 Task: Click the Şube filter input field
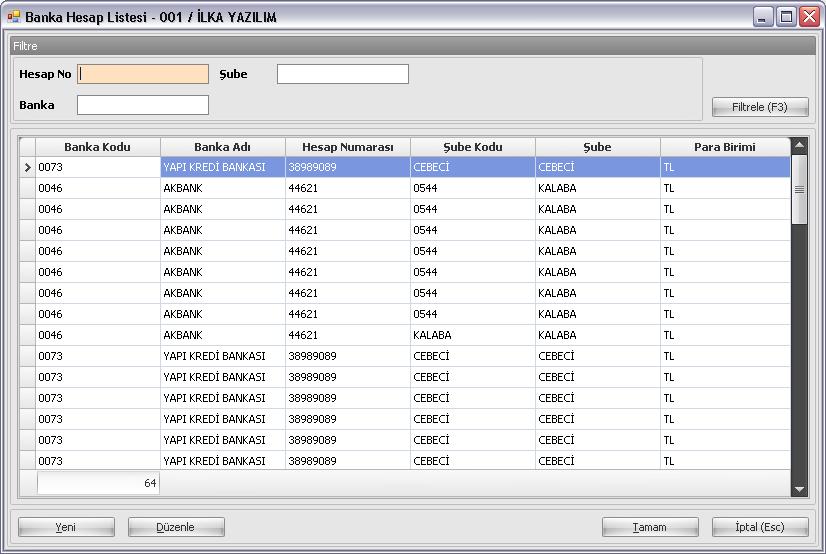coord(342,74)
